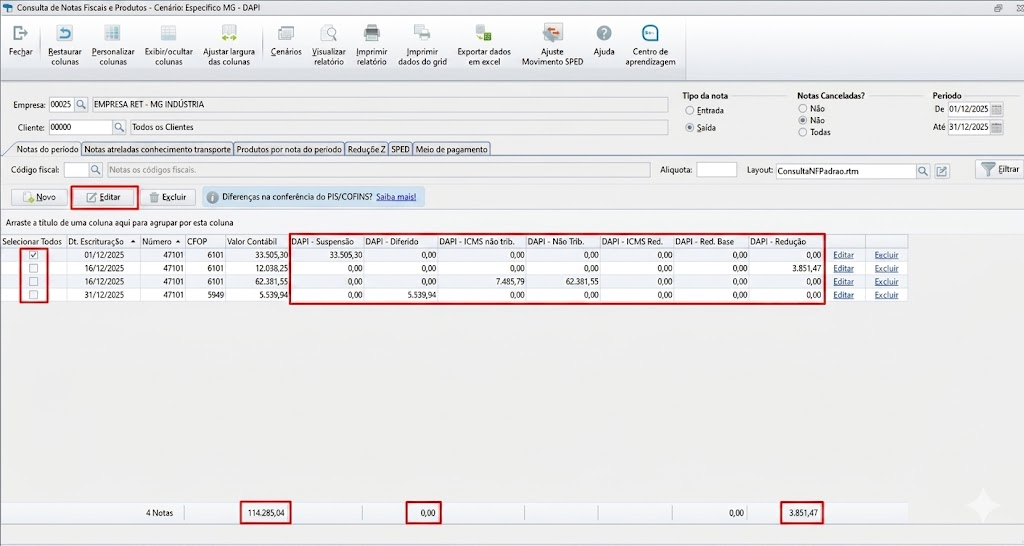
Task: Click the Alíquota input field
Action: 716,170
